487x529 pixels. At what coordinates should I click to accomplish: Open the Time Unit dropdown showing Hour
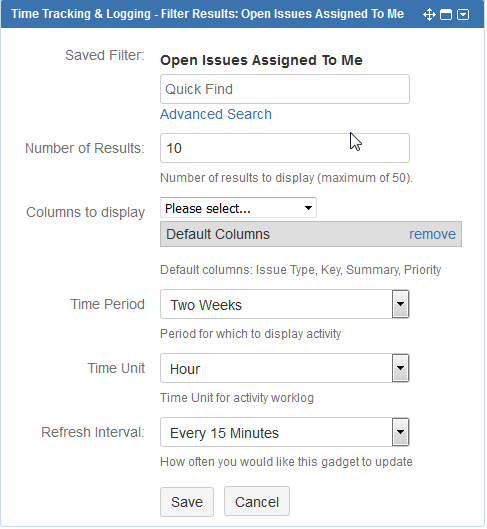286,369
